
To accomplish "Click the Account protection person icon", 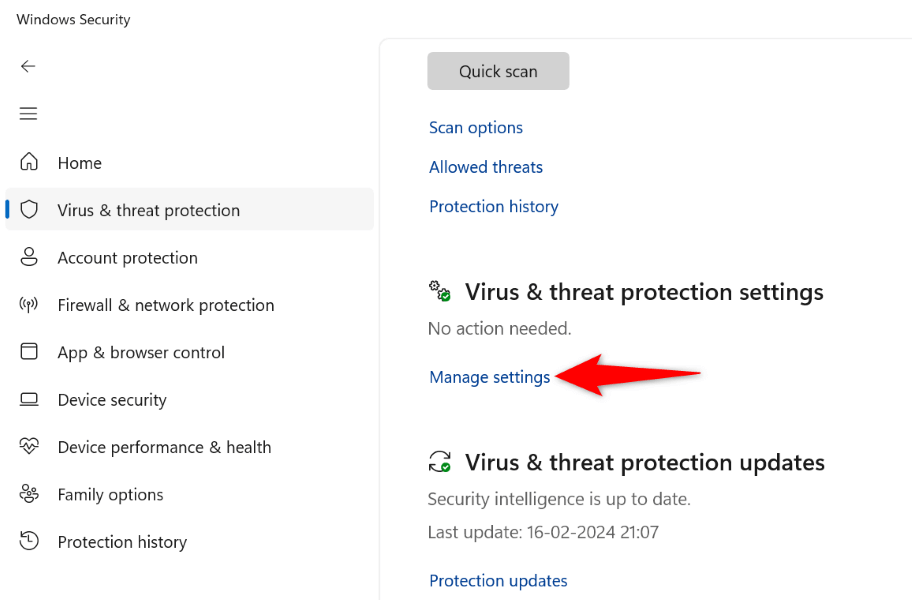I will (29, 257).
